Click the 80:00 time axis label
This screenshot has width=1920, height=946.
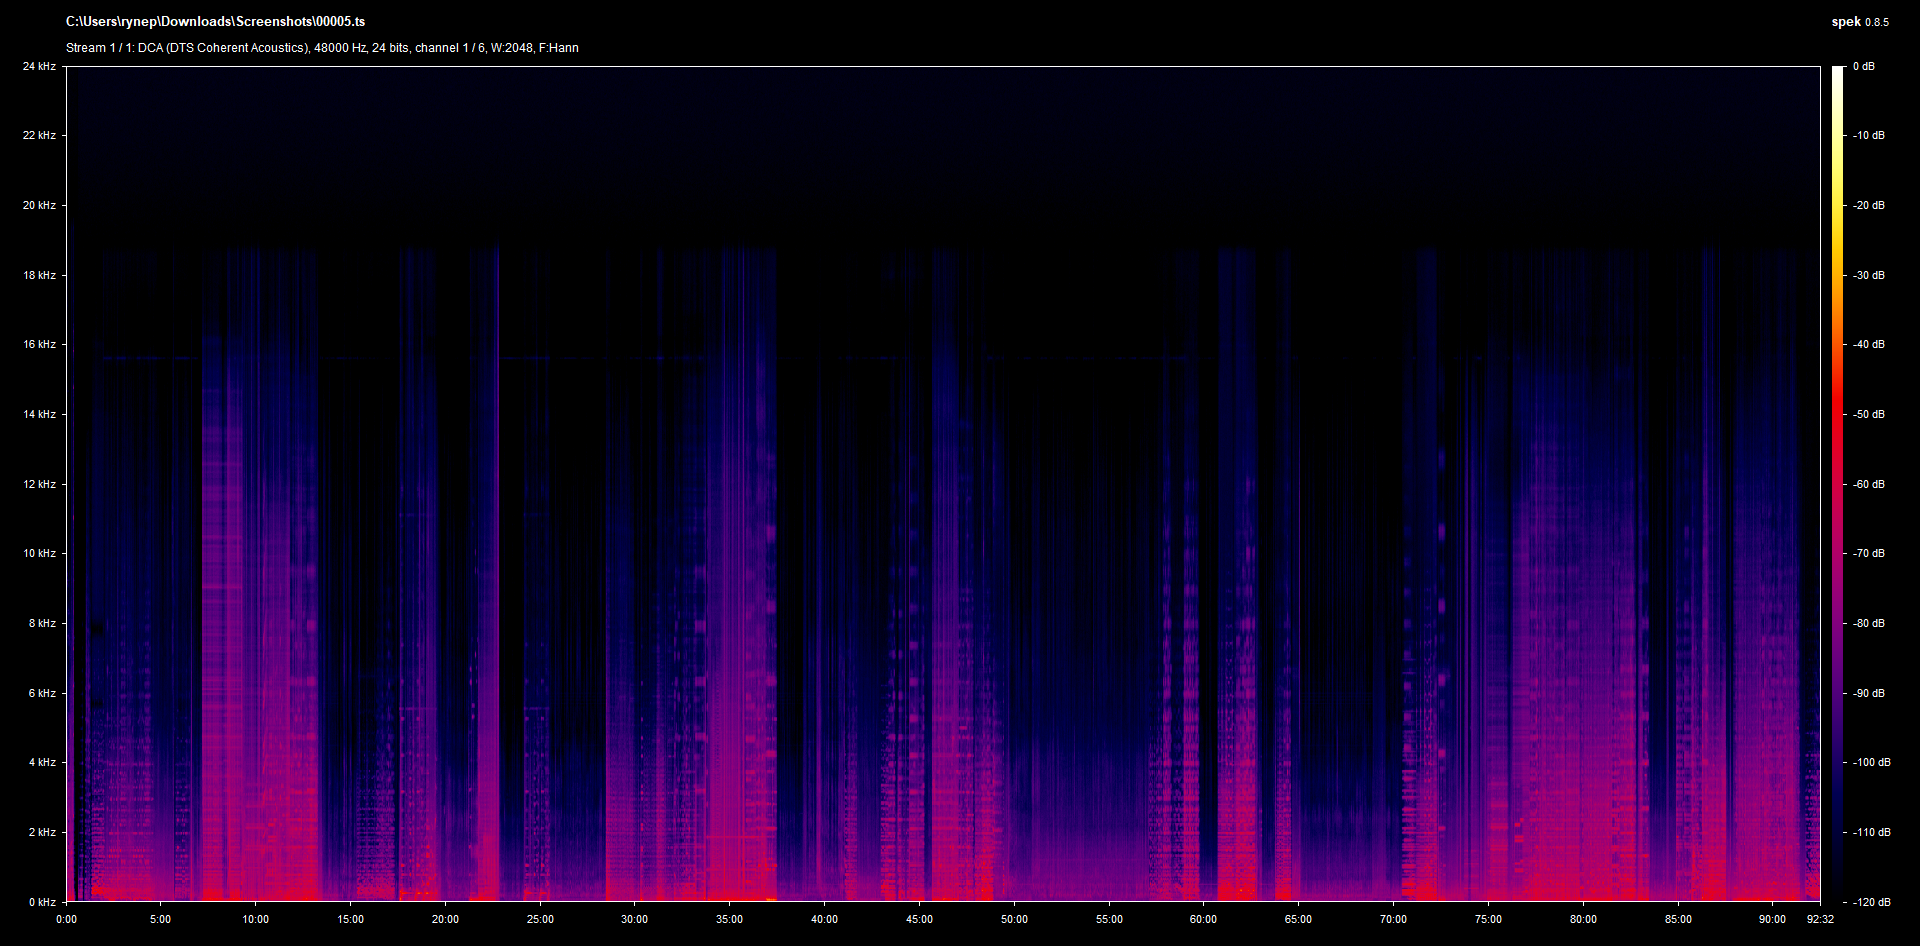pos(1583,919)
